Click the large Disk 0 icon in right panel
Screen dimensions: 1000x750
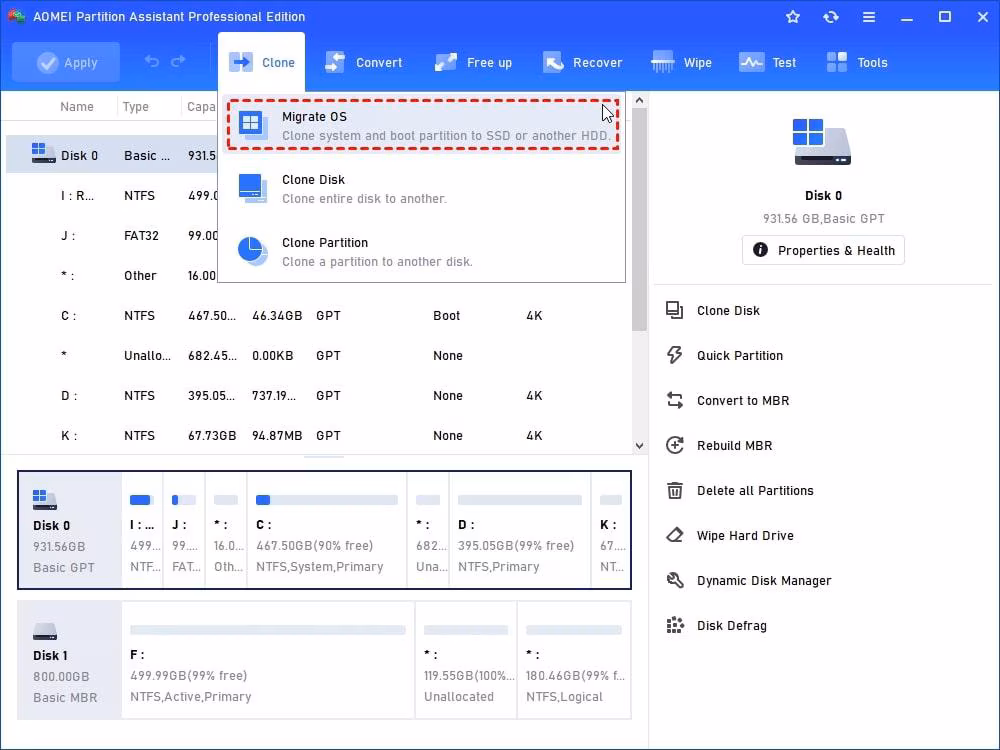822,142
